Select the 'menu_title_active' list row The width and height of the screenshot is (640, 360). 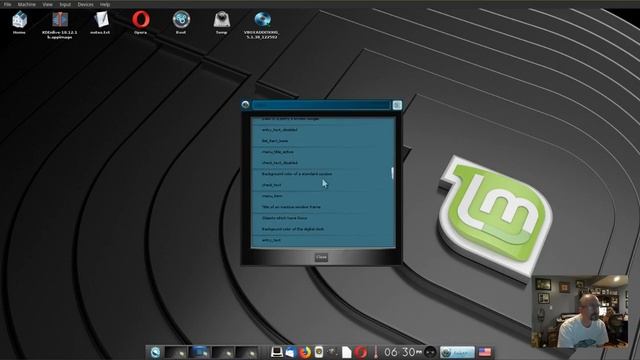[x=322, y=152]
